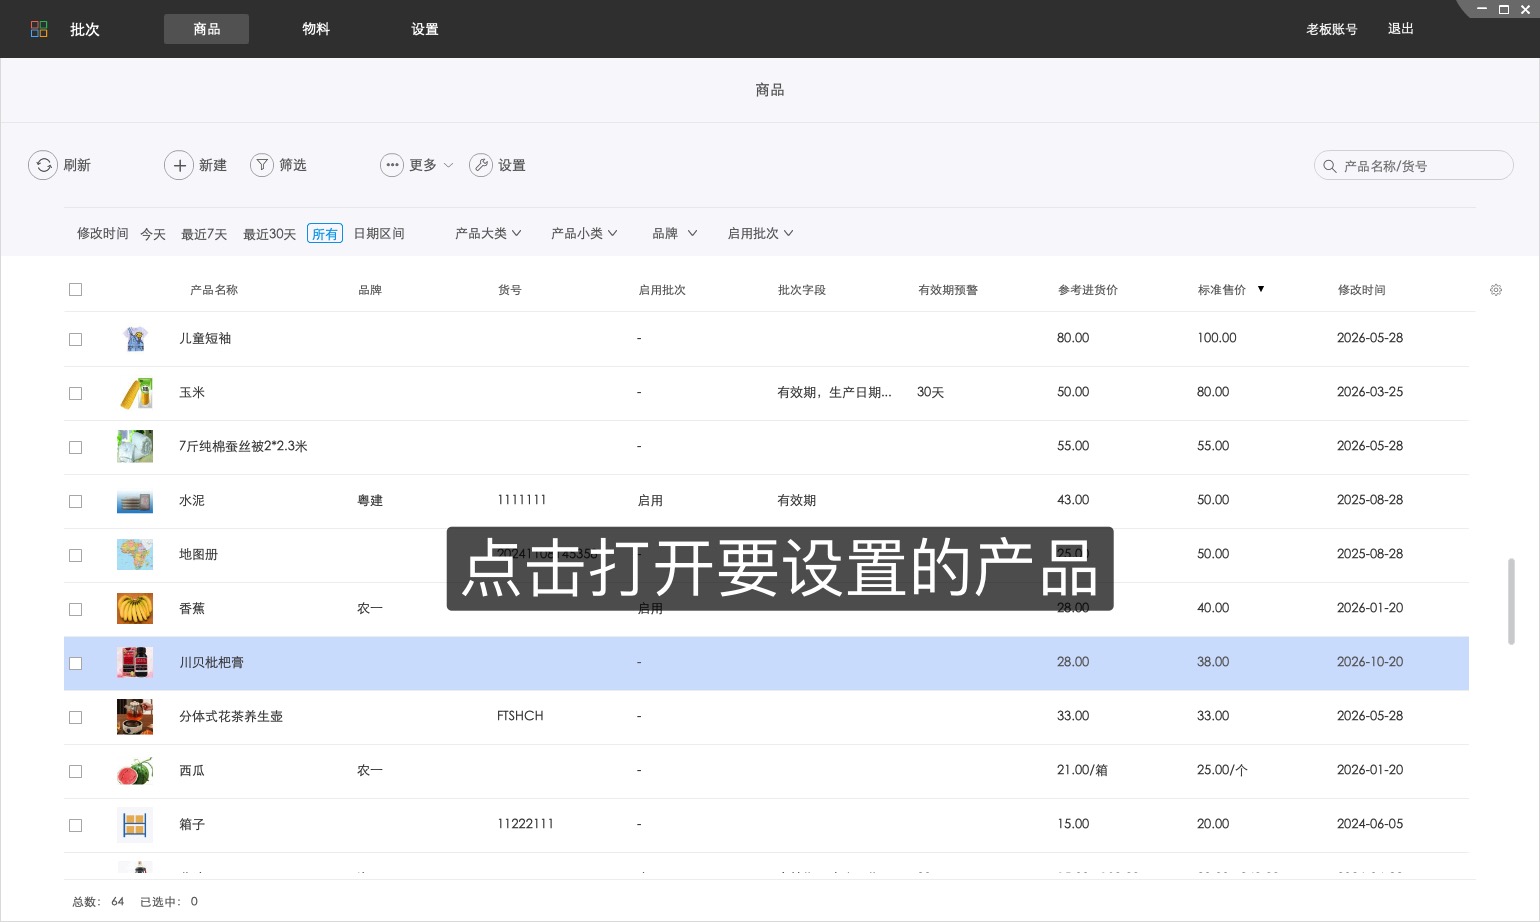Click 退出 to log out
This screenshot has height=922, width=1540.
tap(1400, 29)
